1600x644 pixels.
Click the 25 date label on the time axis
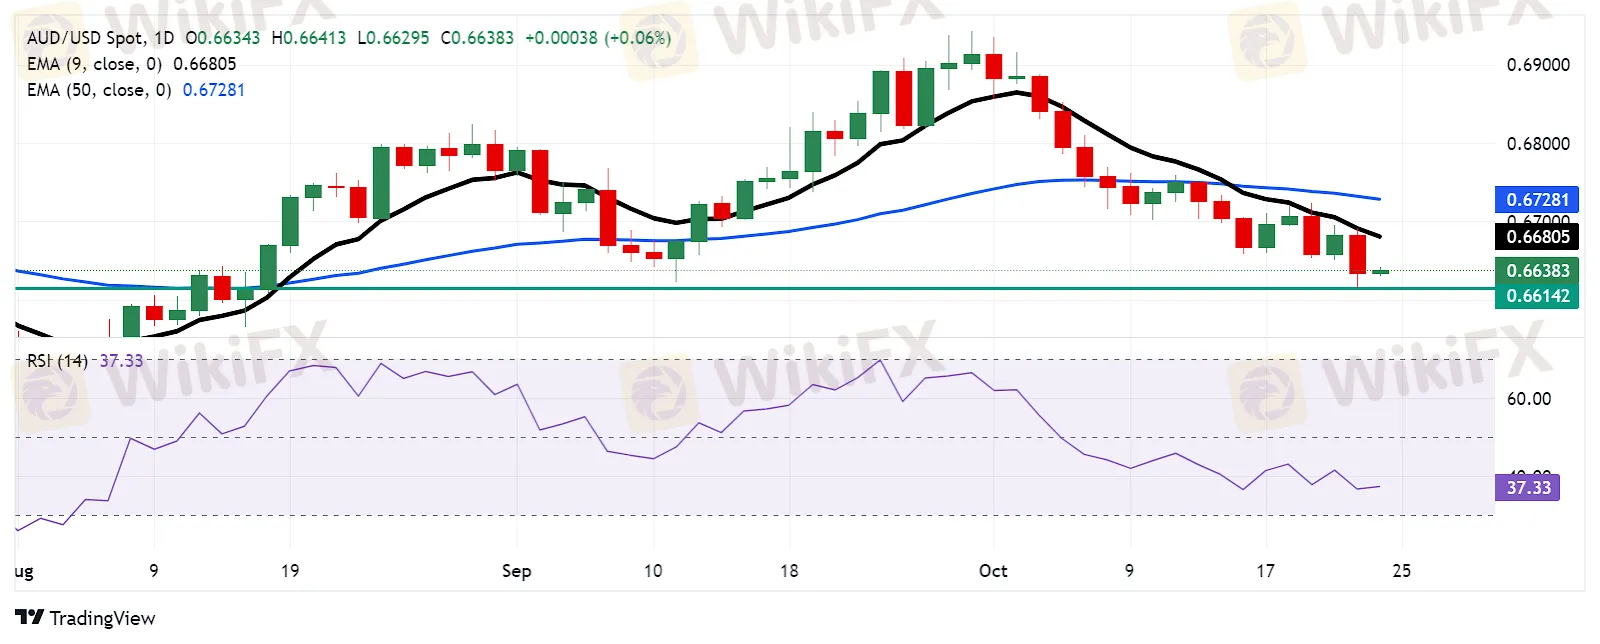(x=1402, y=571)
